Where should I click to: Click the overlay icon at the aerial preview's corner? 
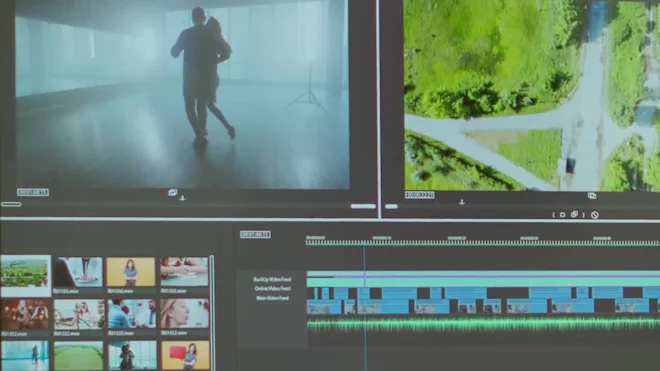point(592,196)
